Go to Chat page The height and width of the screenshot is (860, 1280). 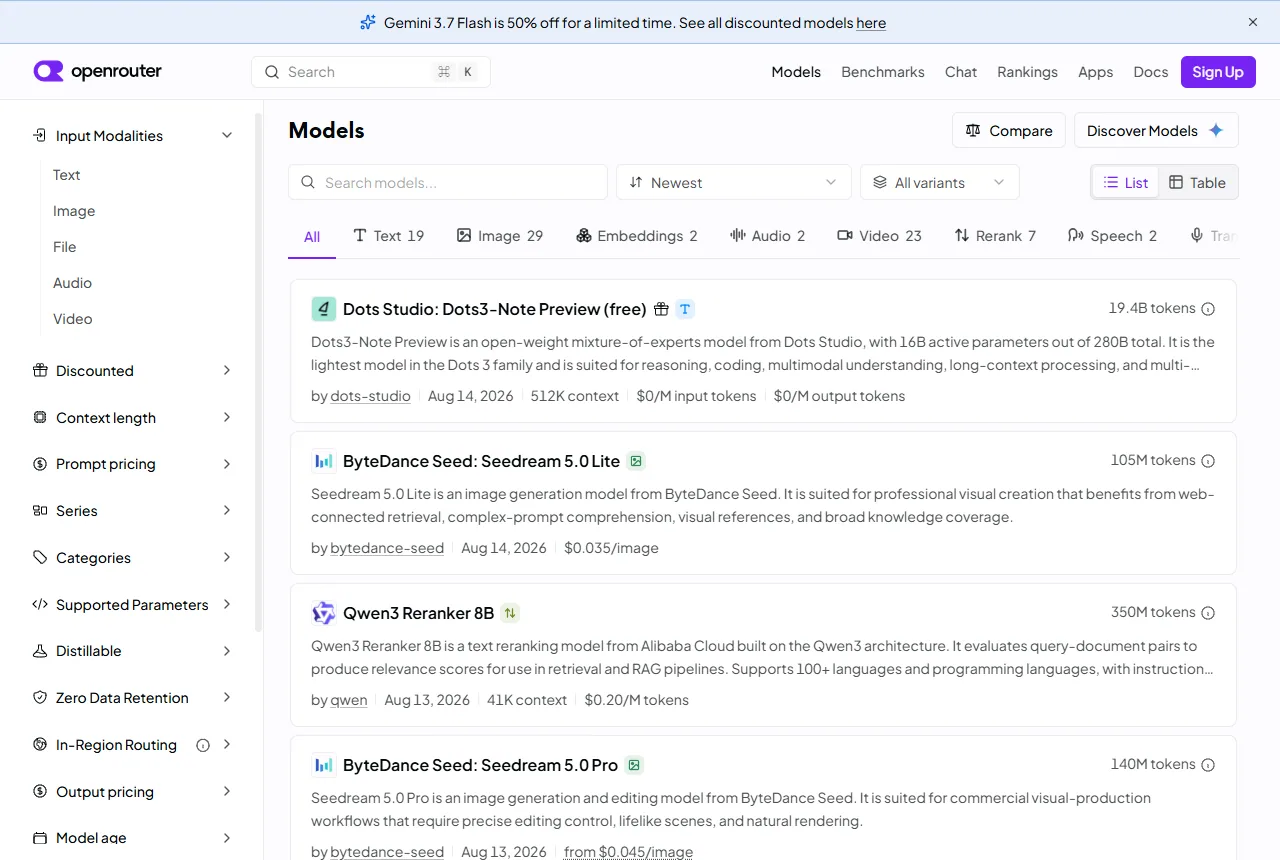[x=961, y=72]
